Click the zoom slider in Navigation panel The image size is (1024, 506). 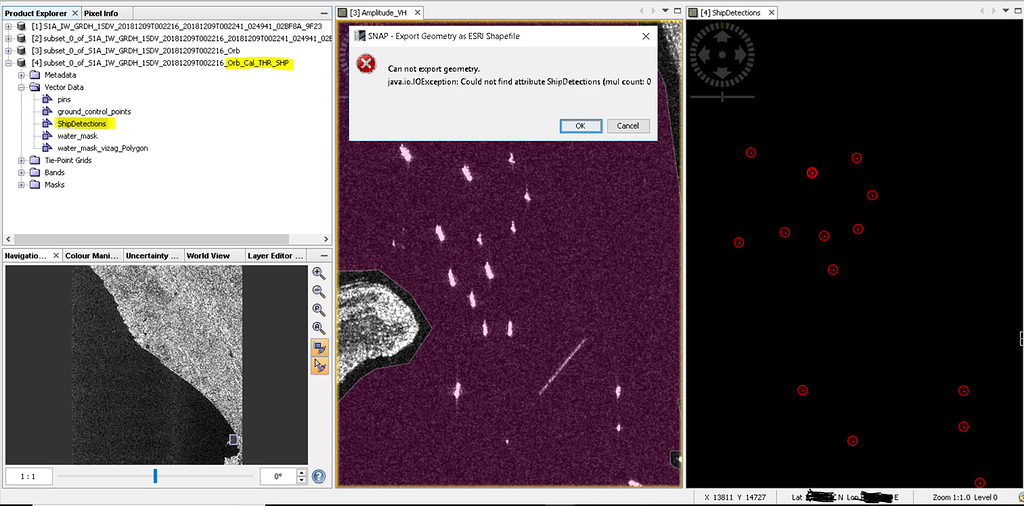click(155, 476)
